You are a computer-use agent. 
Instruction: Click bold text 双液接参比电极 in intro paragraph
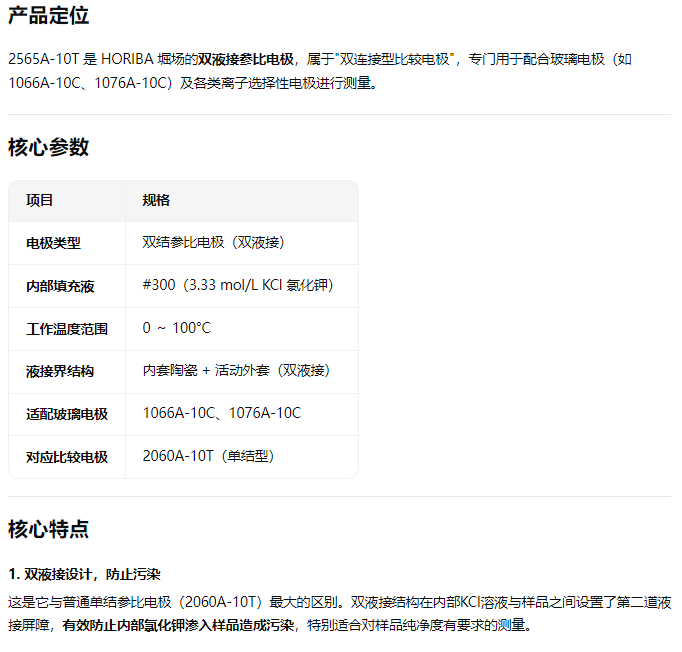click(246, 59)
